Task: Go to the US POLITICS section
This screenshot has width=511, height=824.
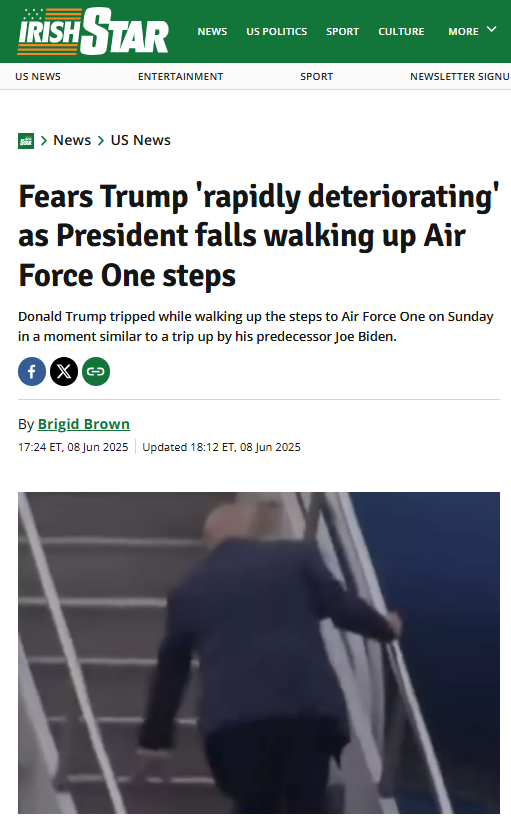Action: (277, 32)
